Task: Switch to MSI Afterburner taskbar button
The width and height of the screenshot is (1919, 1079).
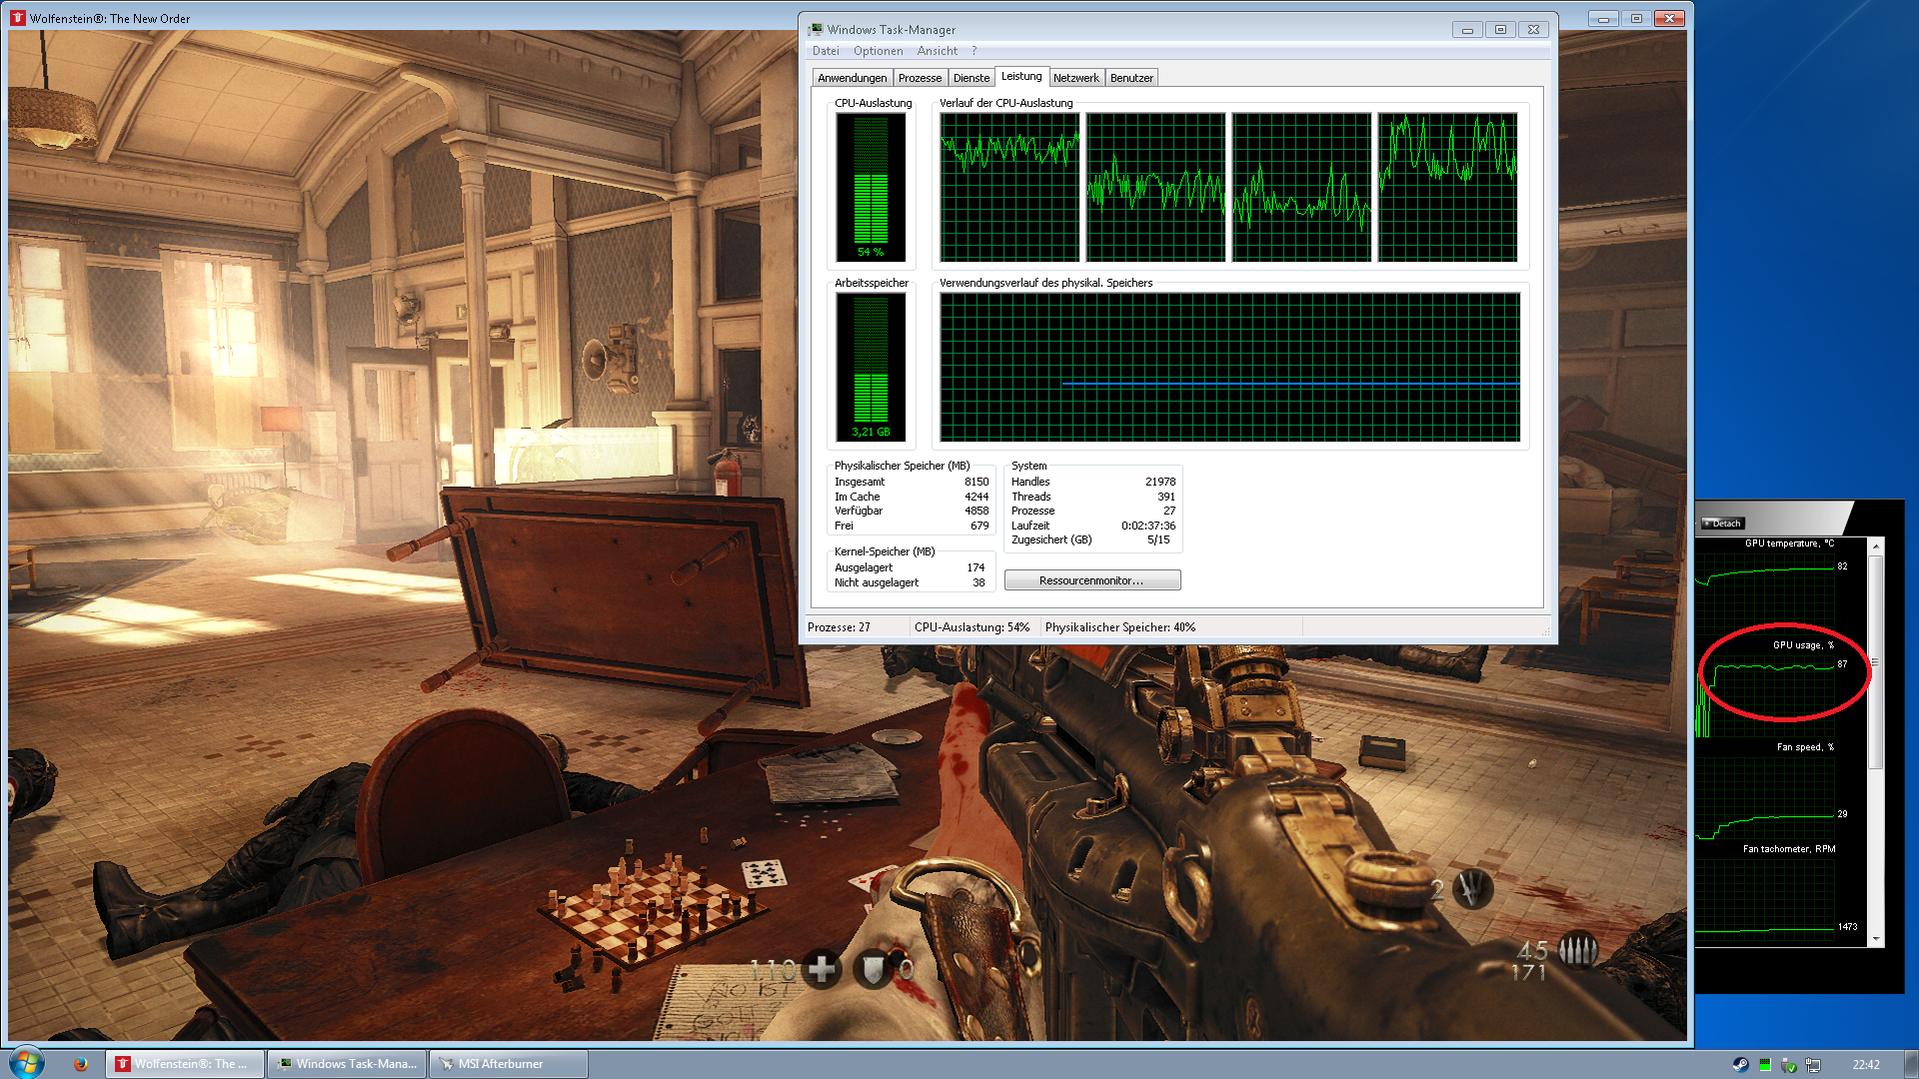Action: (509, 1064)
